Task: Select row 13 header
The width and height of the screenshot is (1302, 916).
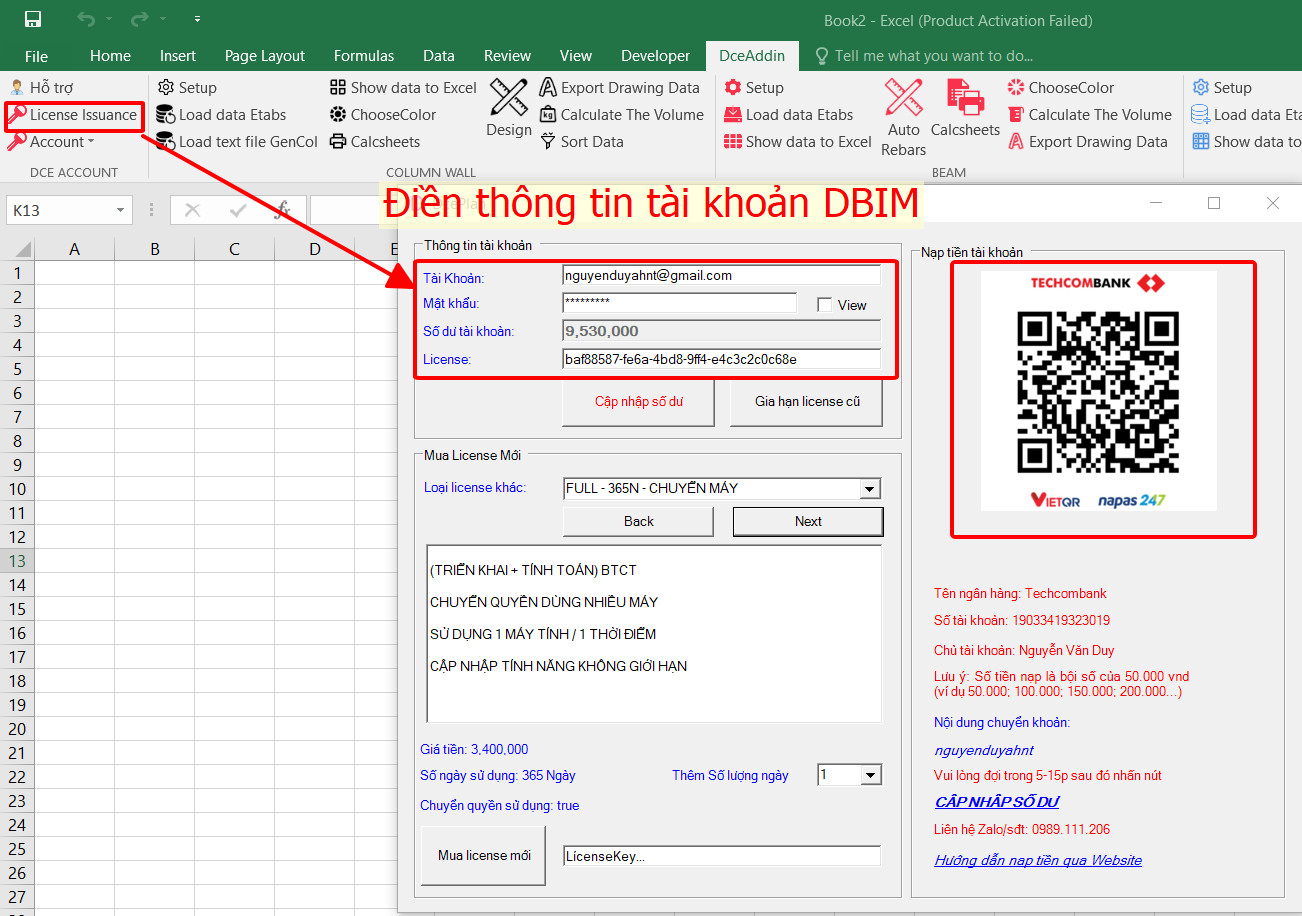Action: 17,561
